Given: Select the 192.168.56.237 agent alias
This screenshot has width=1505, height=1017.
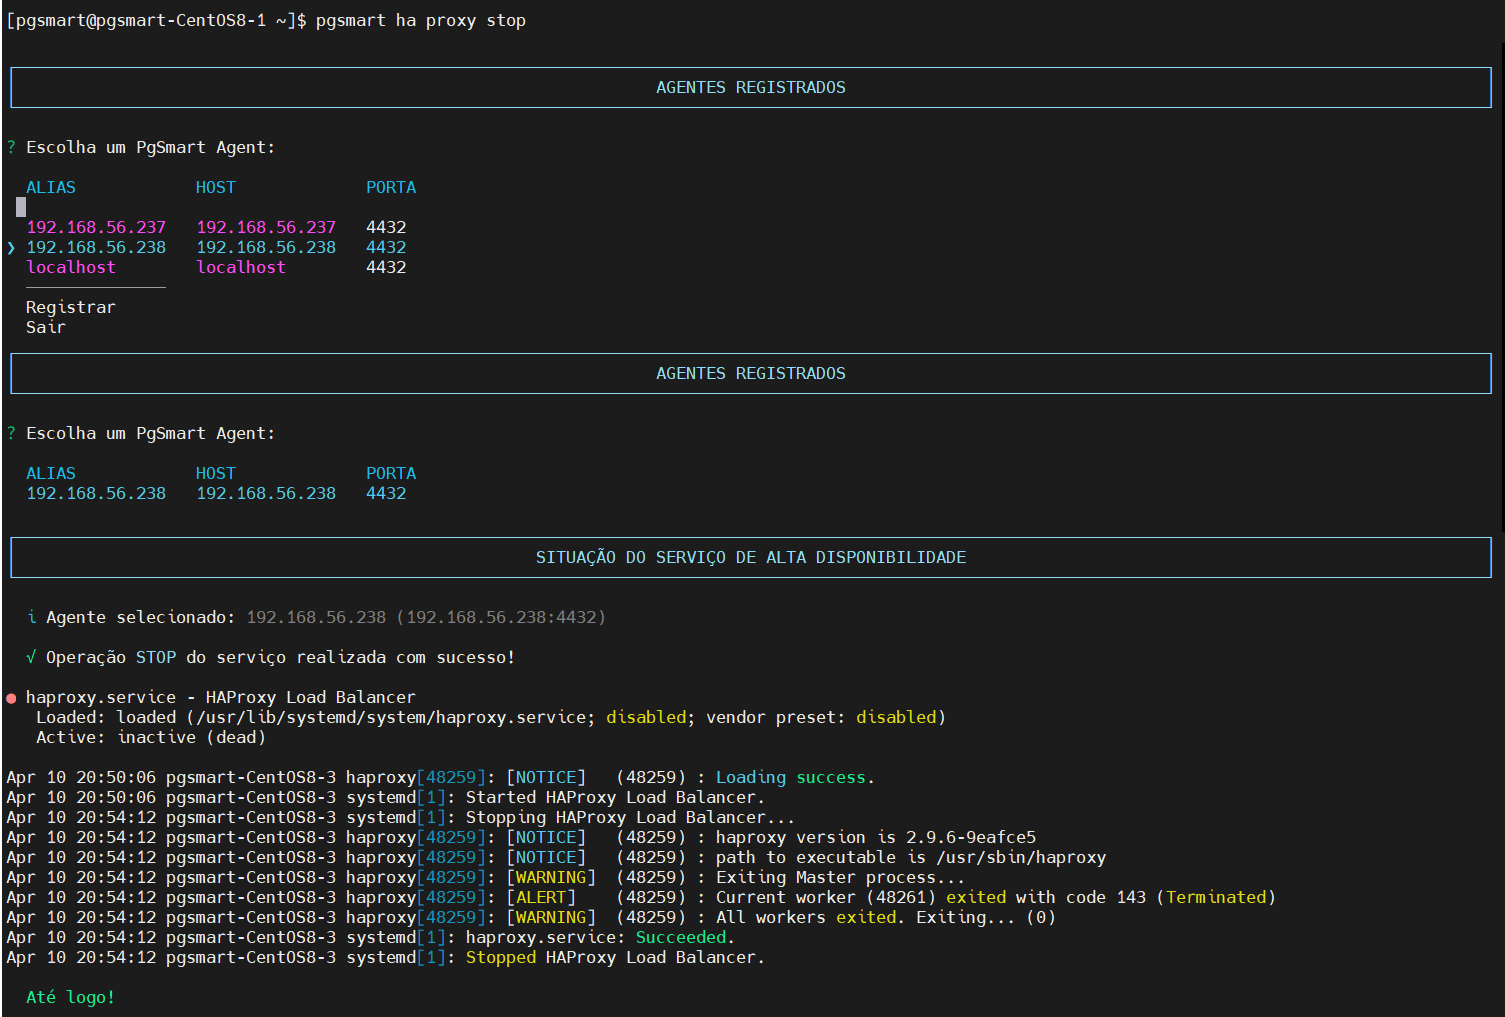Looking at the screenshot, I should click(96, 227).
